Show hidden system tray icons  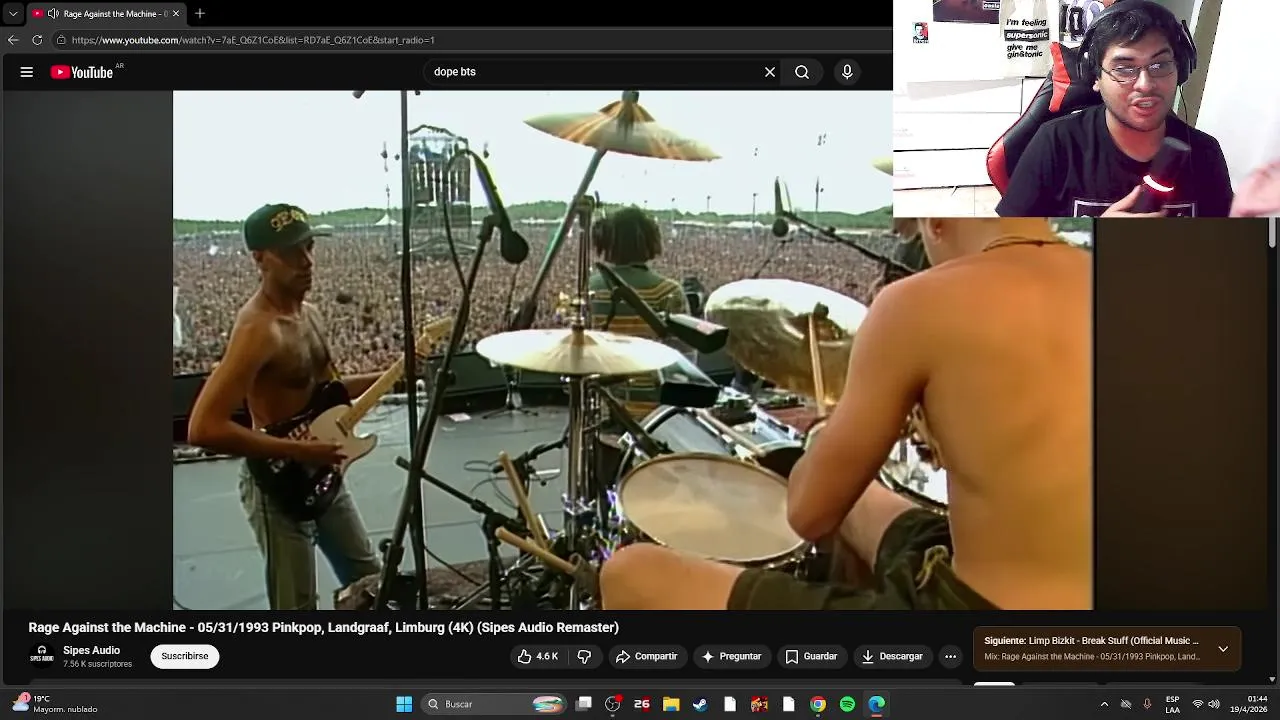(1104, 704)
